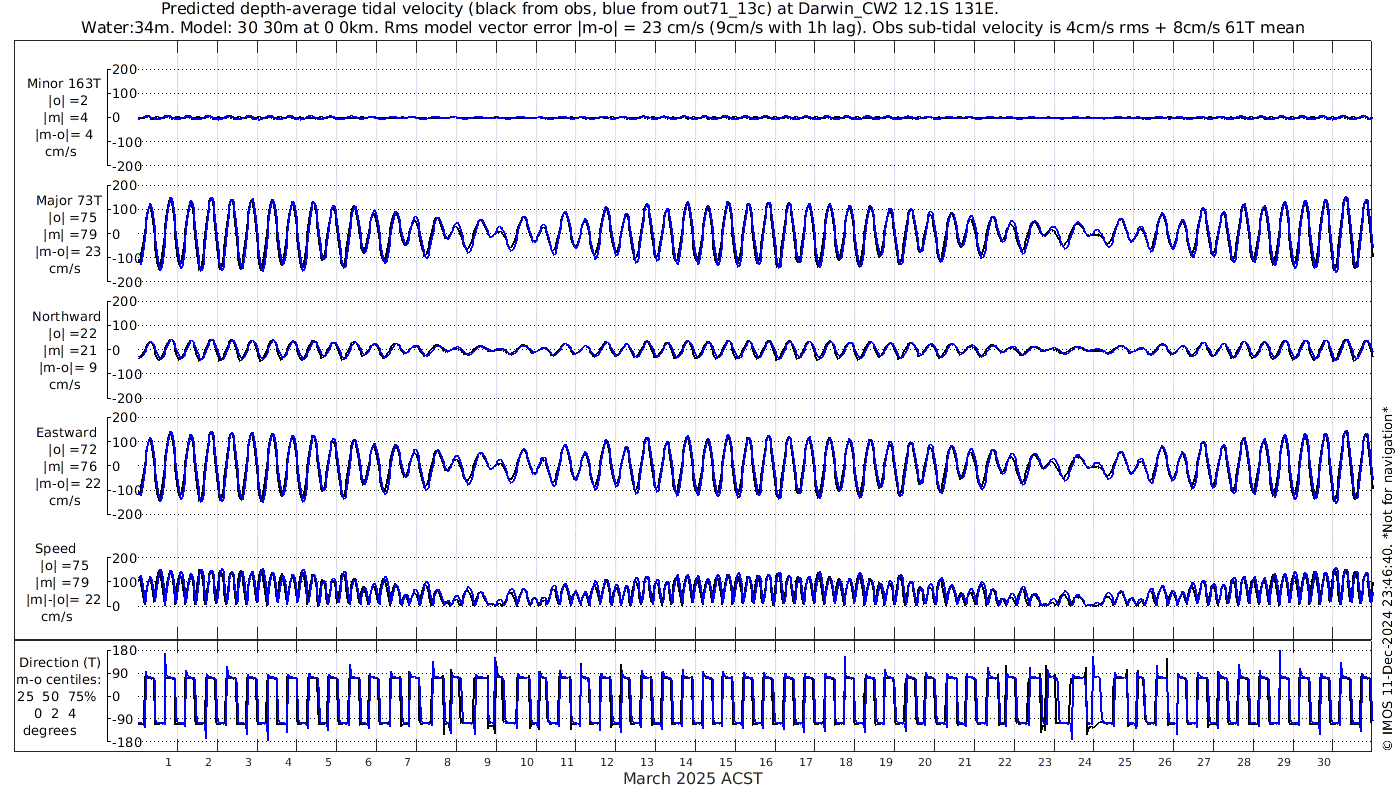Click date label '5' on the time axis
Screen dimensions: 1400x800
[x=328, y=762]
